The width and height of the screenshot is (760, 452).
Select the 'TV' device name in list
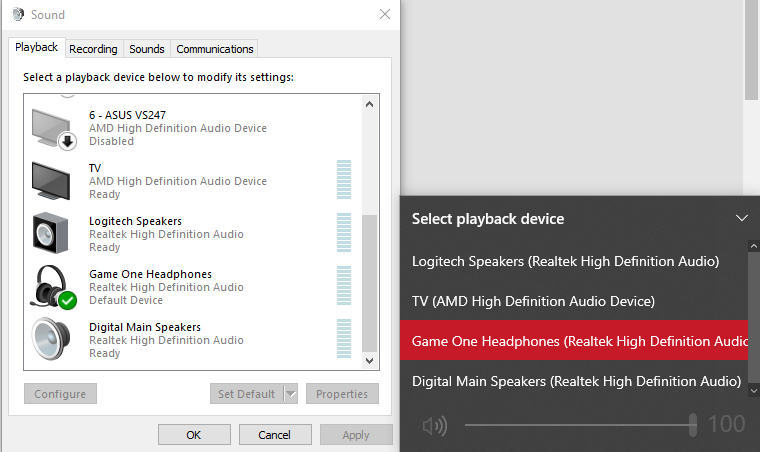(x=95, y=168)
